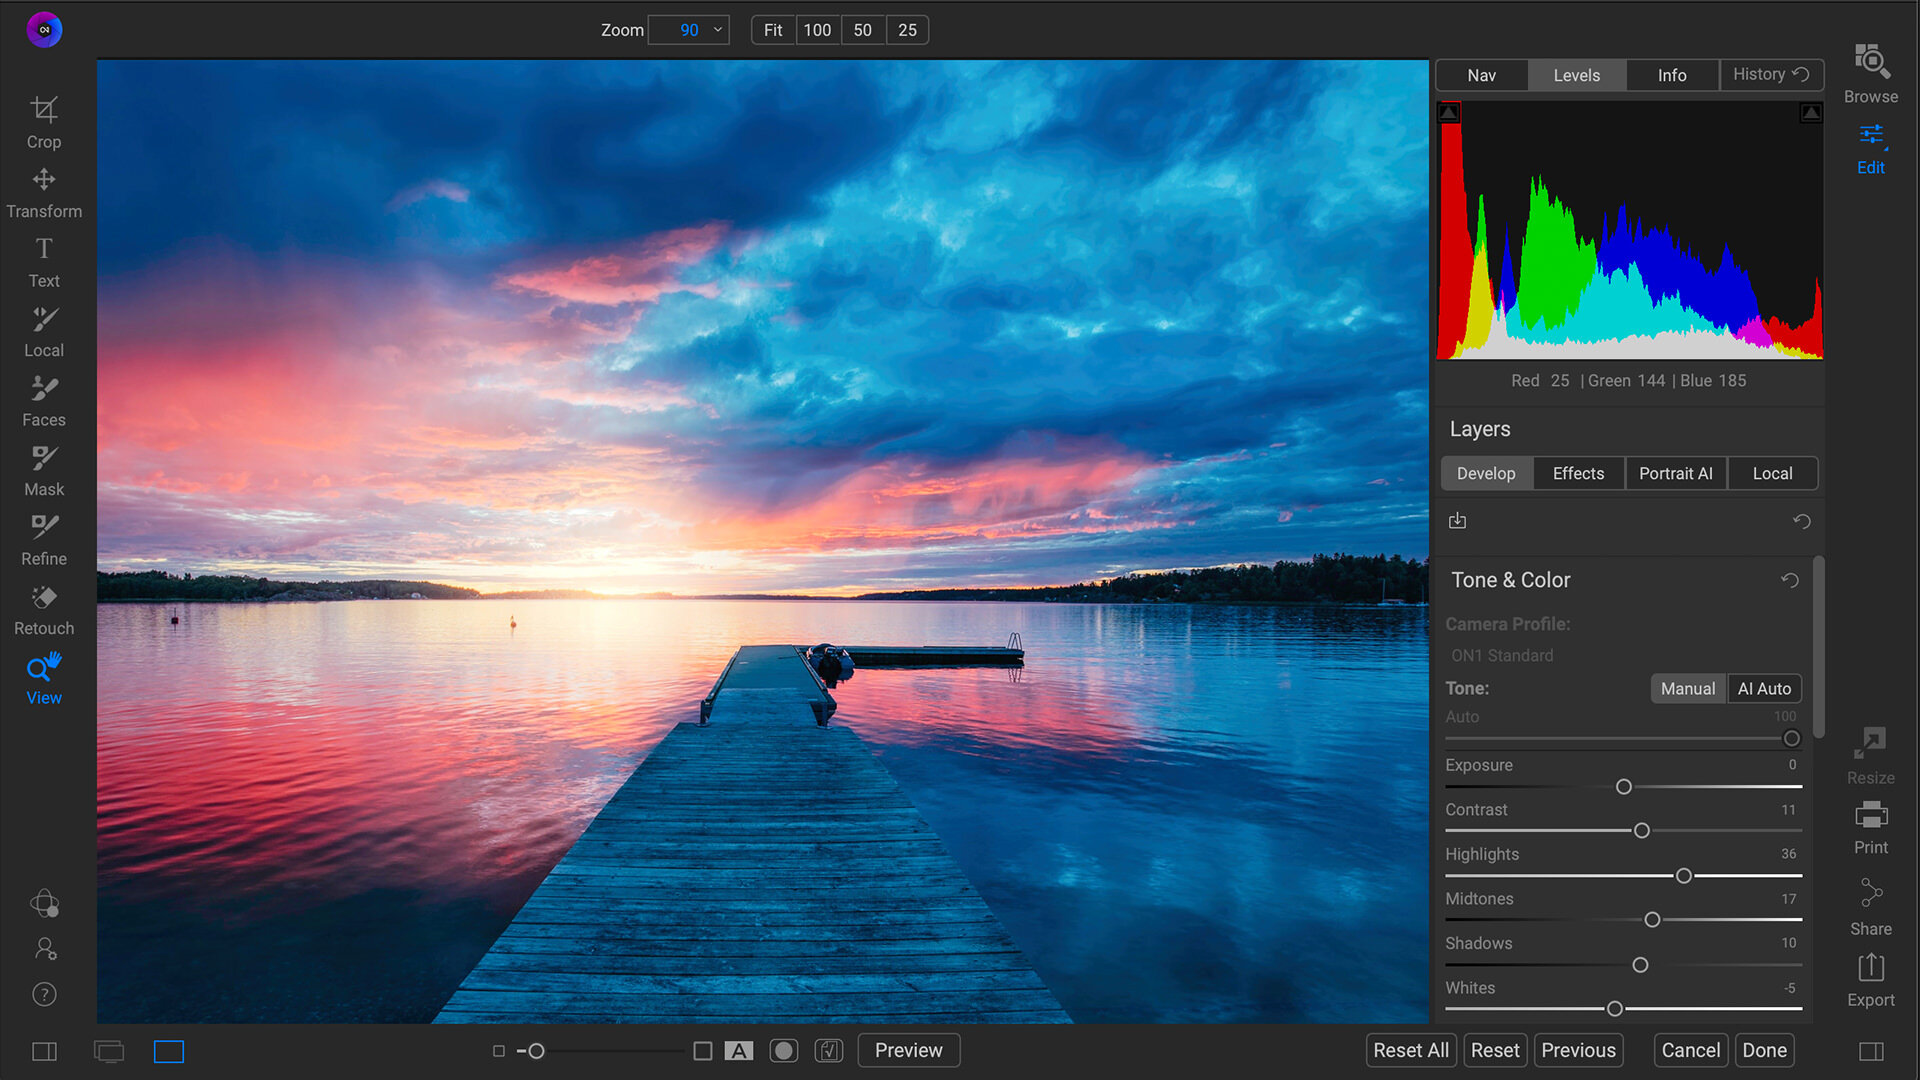Toggle the right panel visibility icon

1870,1051
